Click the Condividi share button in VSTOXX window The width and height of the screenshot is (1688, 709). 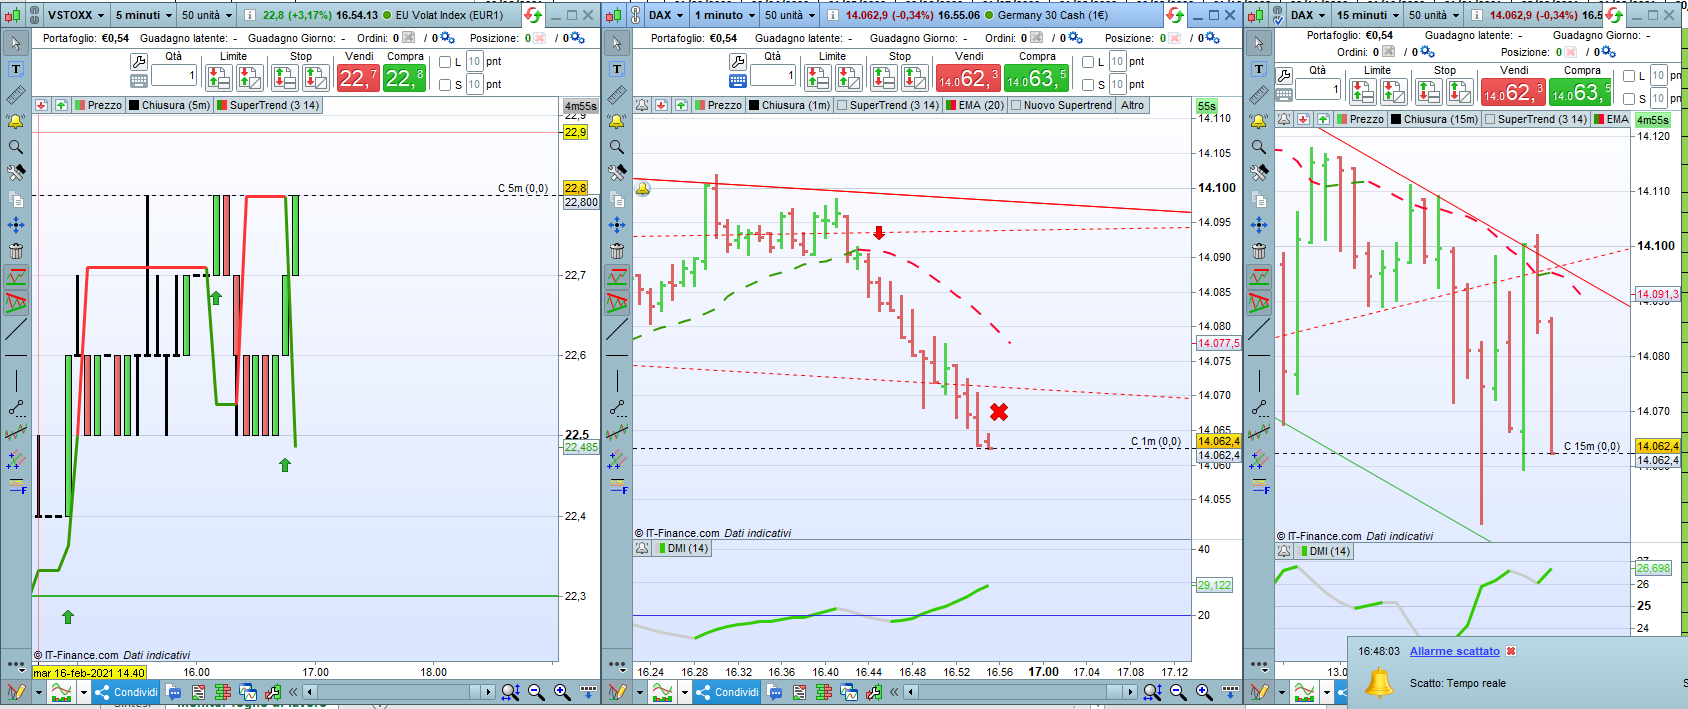126,692
